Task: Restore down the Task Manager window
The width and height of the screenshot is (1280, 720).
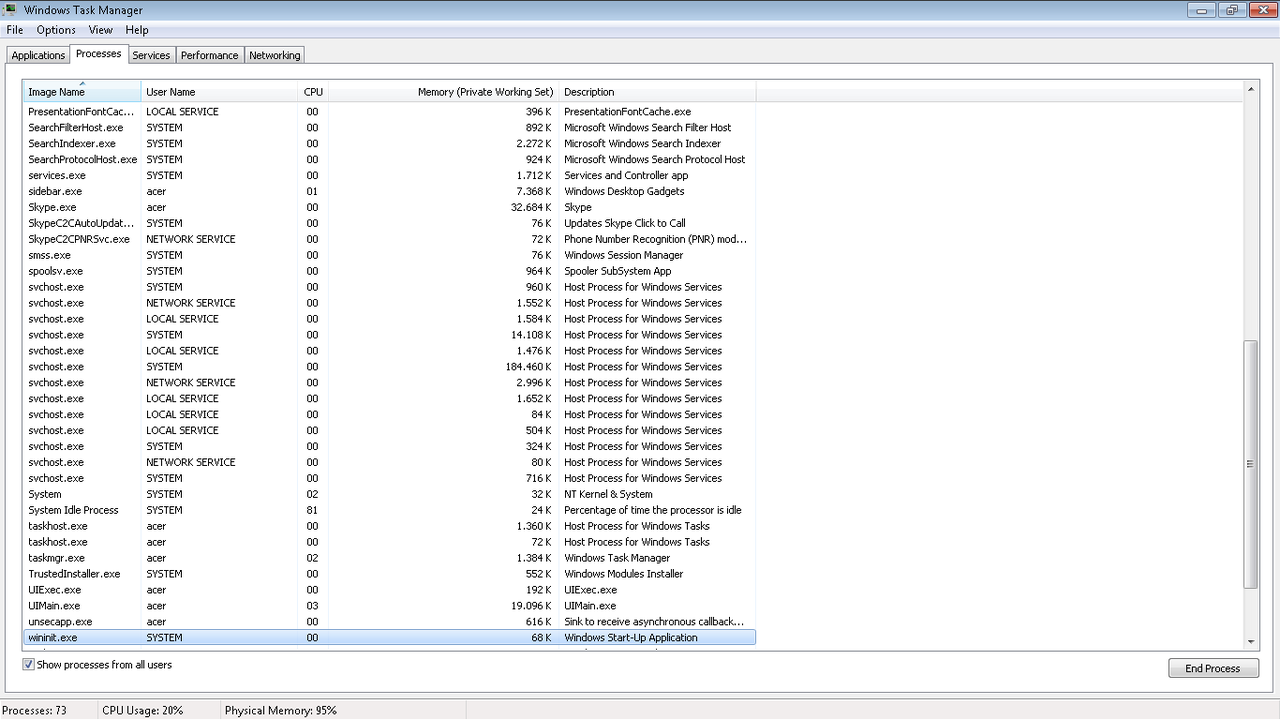Action: tap(1231, 10)
